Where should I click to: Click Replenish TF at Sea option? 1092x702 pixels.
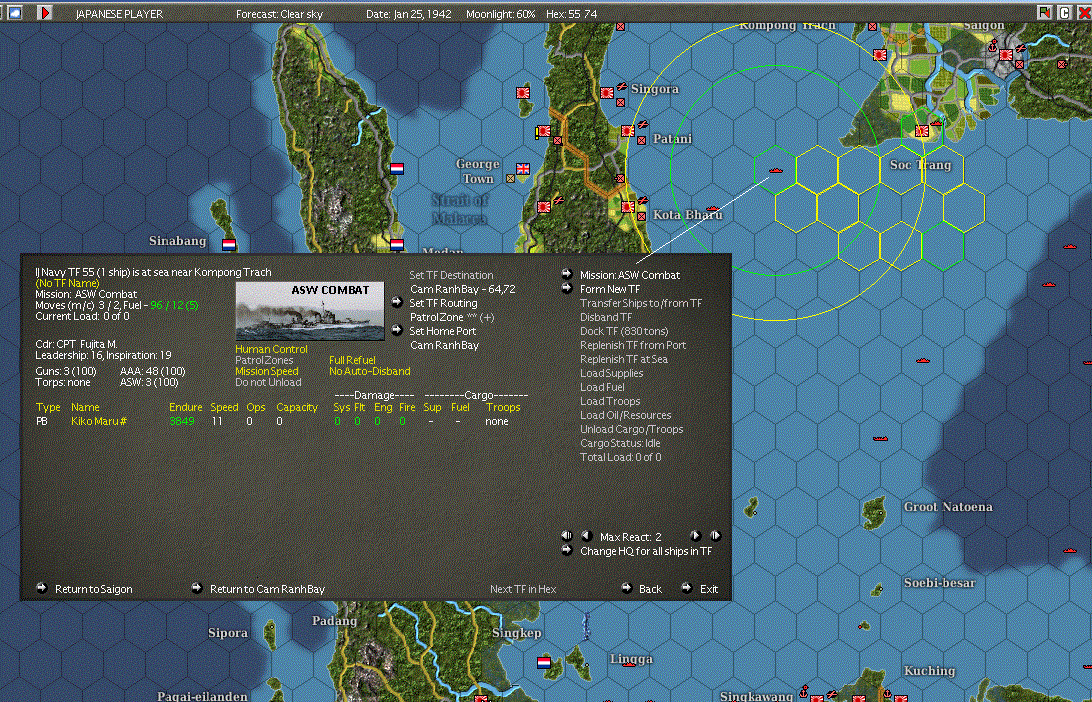[x=624, y=359]
